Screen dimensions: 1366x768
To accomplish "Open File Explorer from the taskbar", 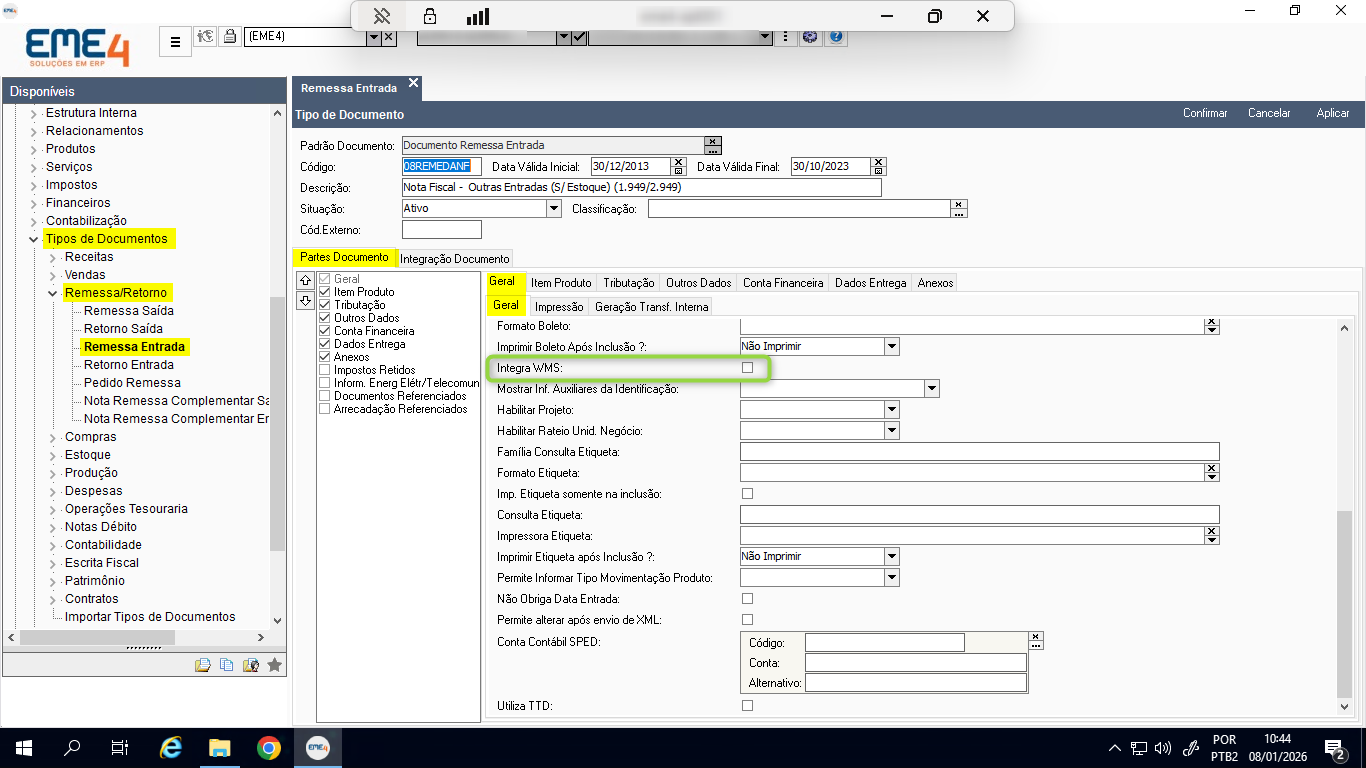I will [x=220, y=747].
